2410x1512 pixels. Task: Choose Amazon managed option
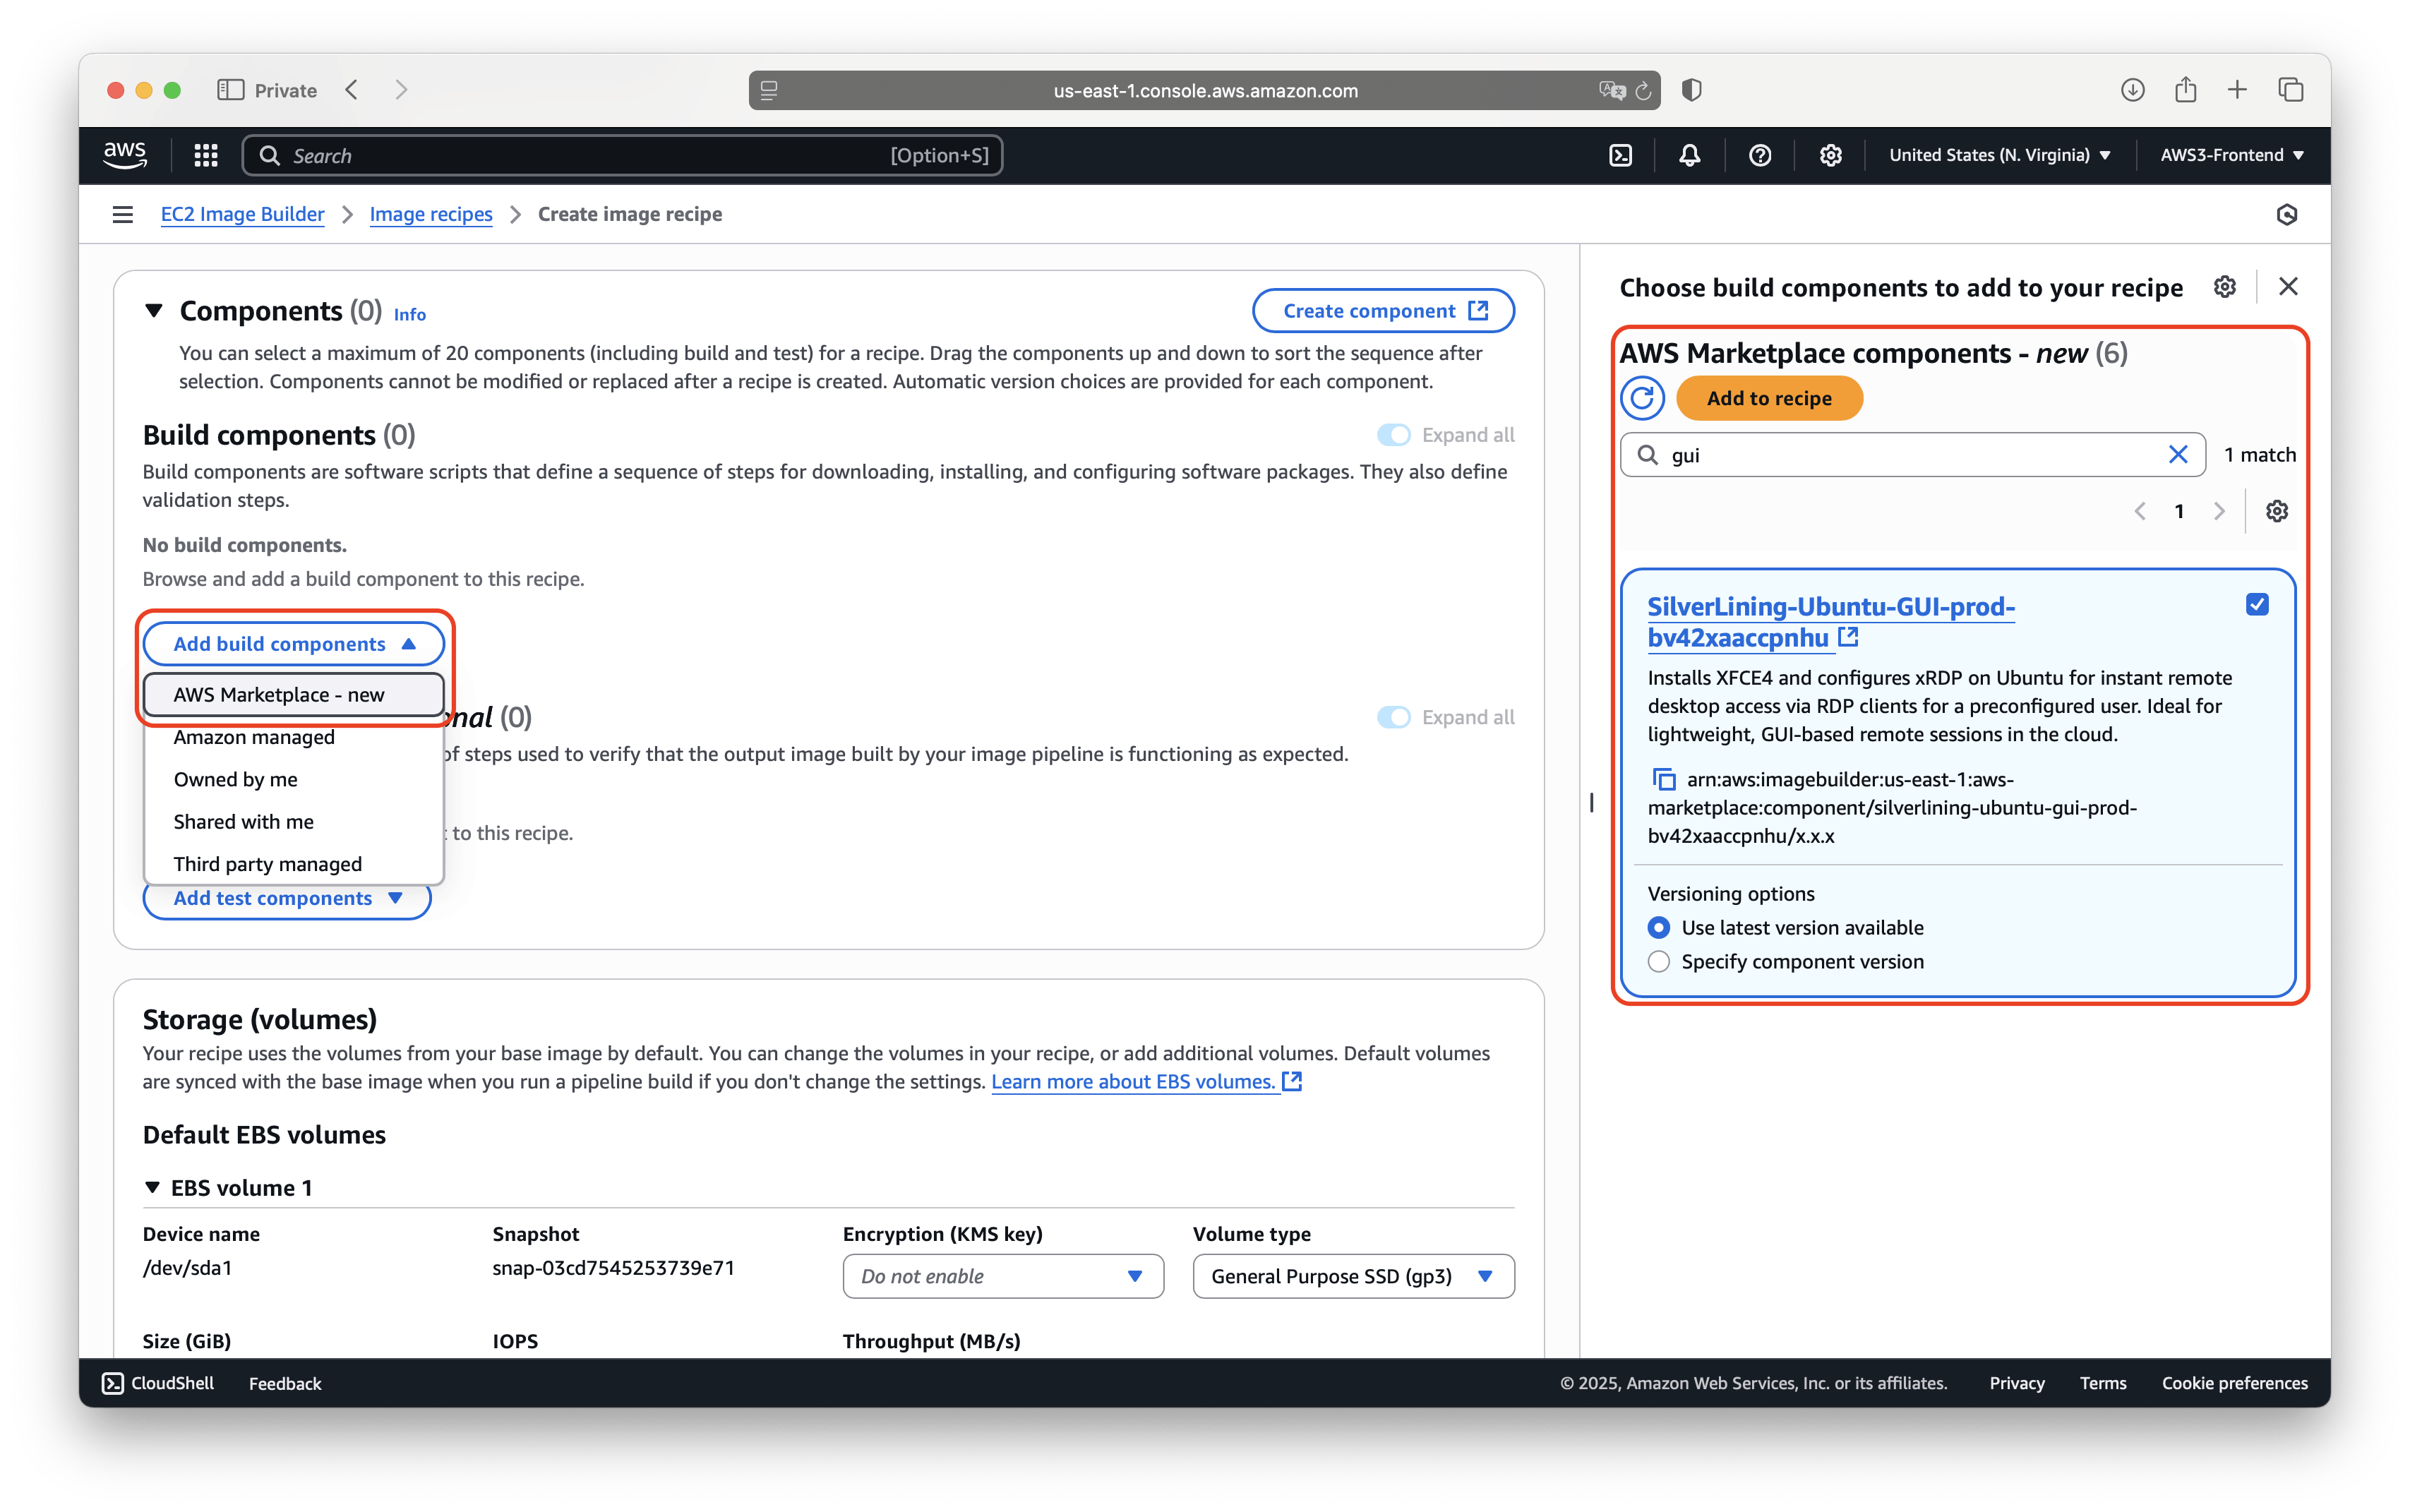pyautogui.click(x=294, y=737)
